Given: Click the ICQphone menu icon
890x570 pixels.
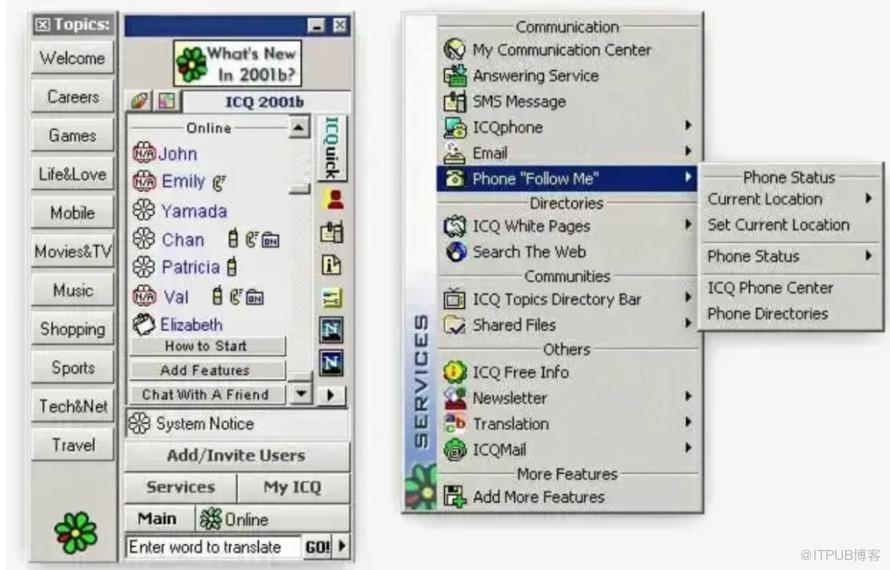Looking at the screenshot, I should [x=455, y=127].
